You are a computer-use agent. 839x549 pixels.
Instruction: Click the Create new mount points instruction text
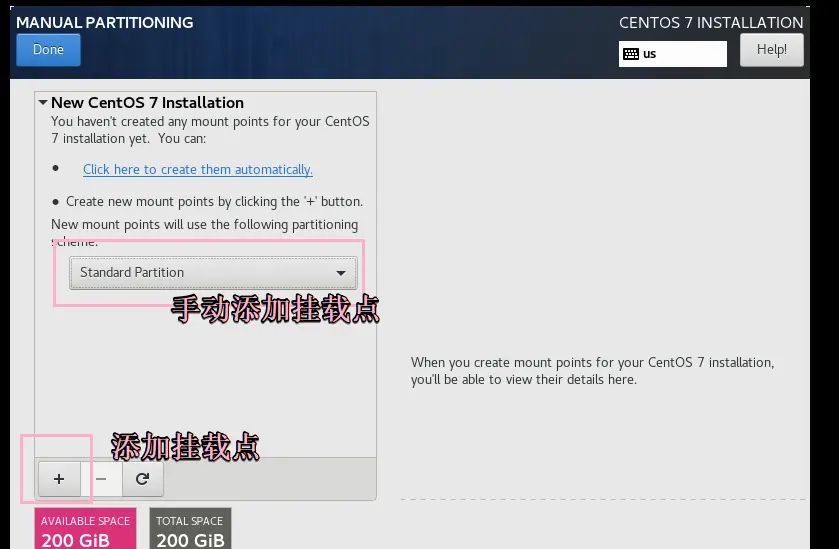214,202
